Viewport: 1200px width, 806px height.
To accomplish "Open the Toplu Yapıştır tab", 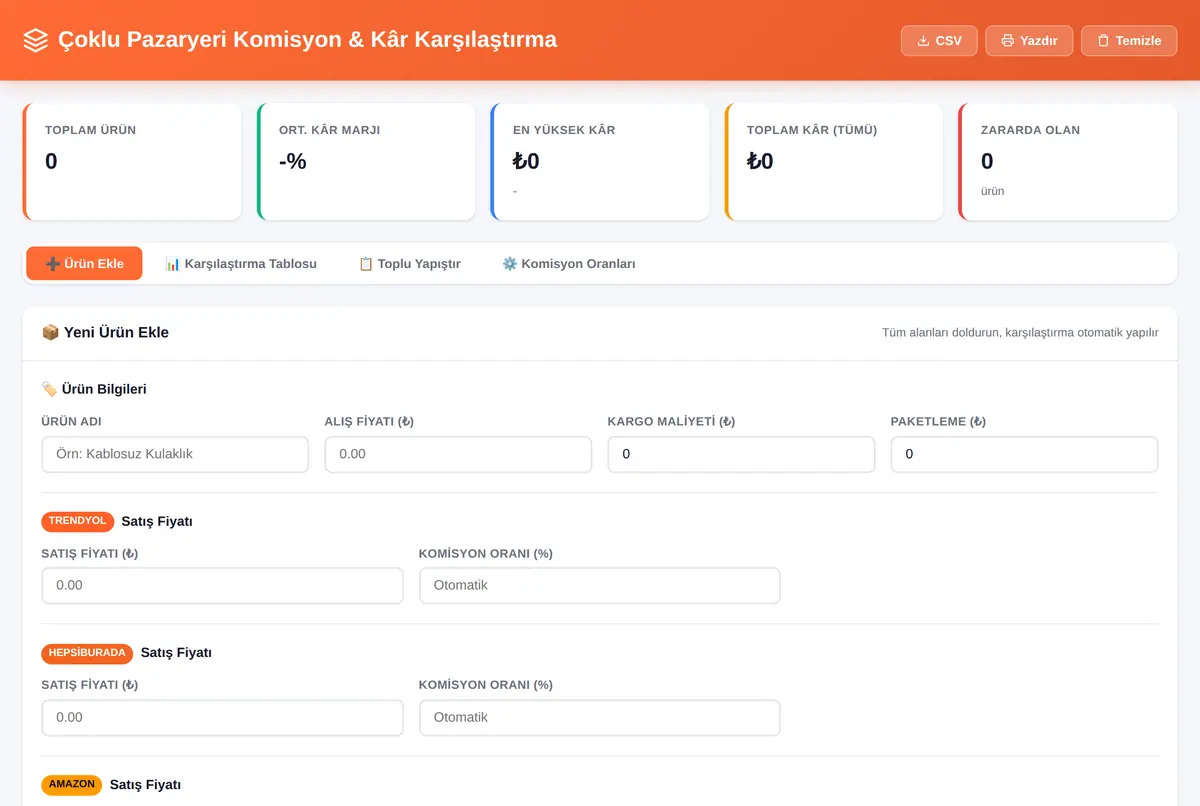I will click(x=410, y=264).
